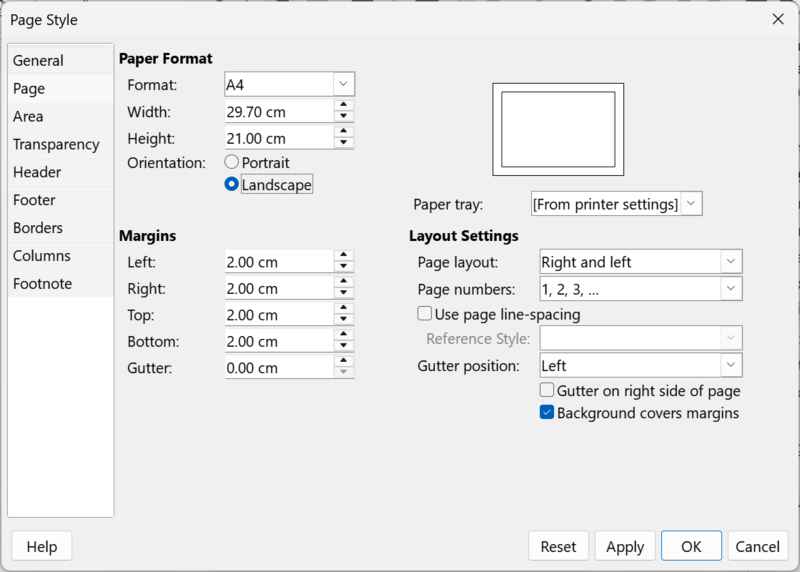Click the Reset button
The height and width of the screenshot is (572, 800).
click(558, 546)
